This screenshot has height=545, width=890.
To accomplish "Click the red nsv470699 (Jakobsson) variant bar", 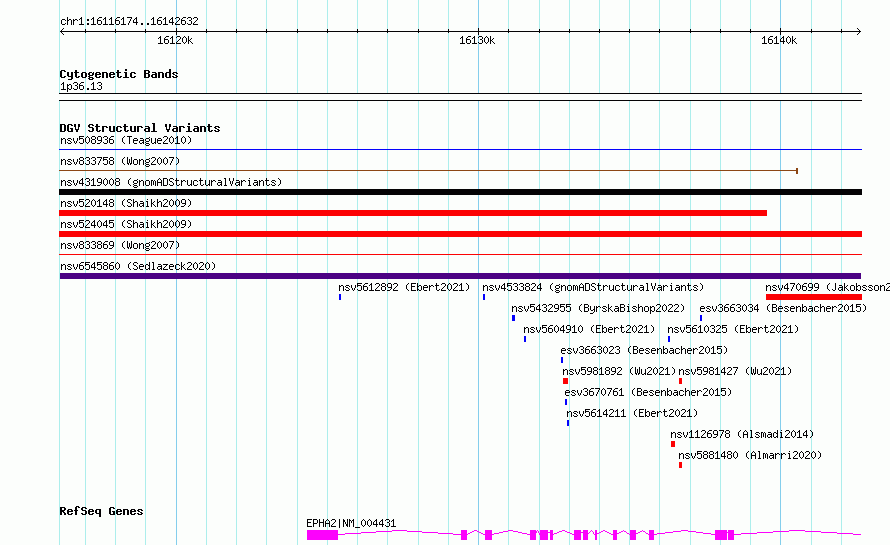I will [814, 297].
